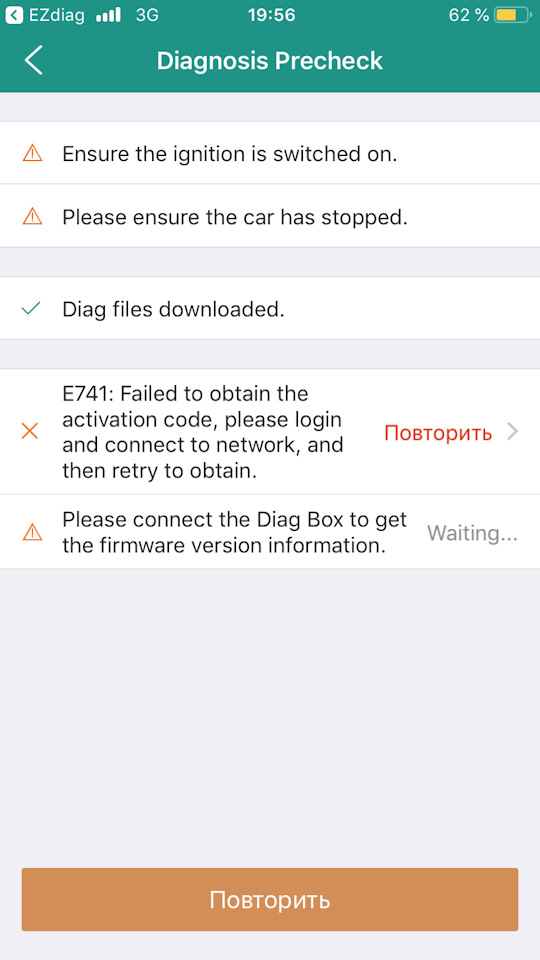The image size is (540, 960).
Task: Tap the 19:56 clock in the status bar
Action: tap(271, 15)
